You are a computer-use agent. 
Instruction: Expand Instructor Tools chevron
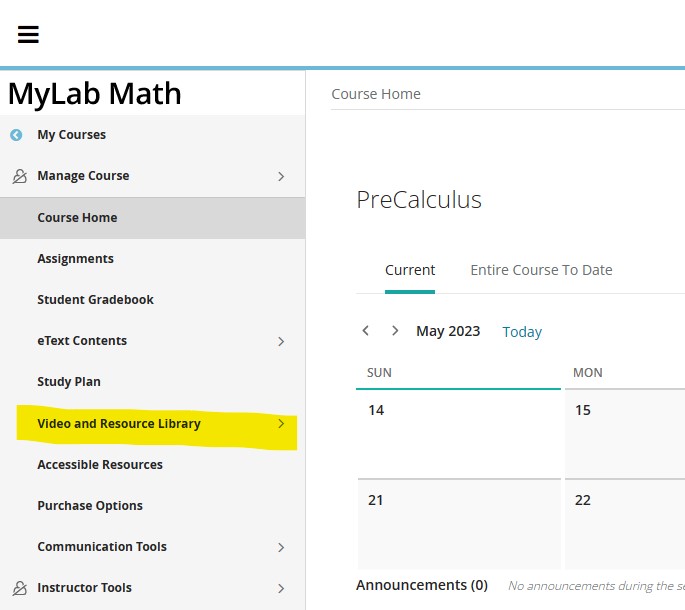click(281, 589)
